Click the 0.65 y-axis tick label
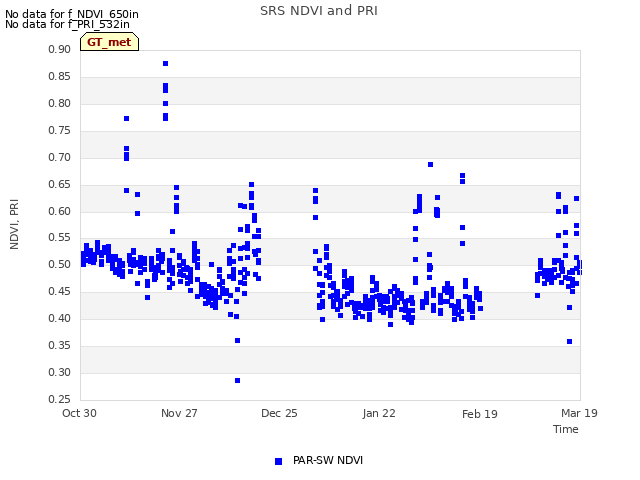This screenshot has height=480, width=640. [59, 184]
